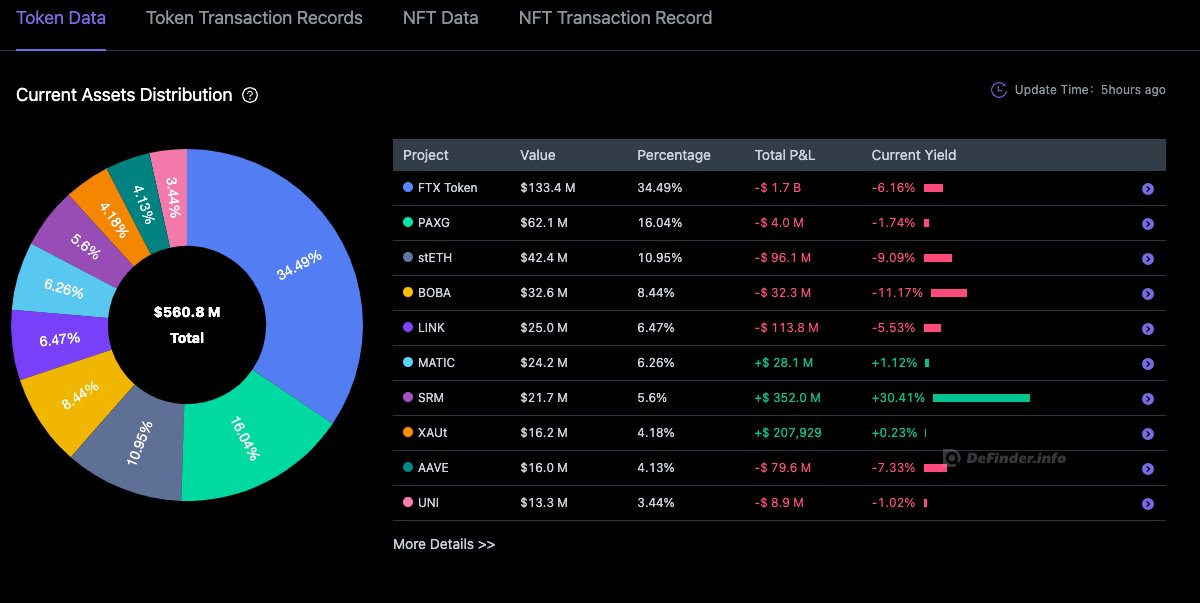Click the $560.8 M total label
Viewport: 1200px width, 603px height.
coord(187,312)
